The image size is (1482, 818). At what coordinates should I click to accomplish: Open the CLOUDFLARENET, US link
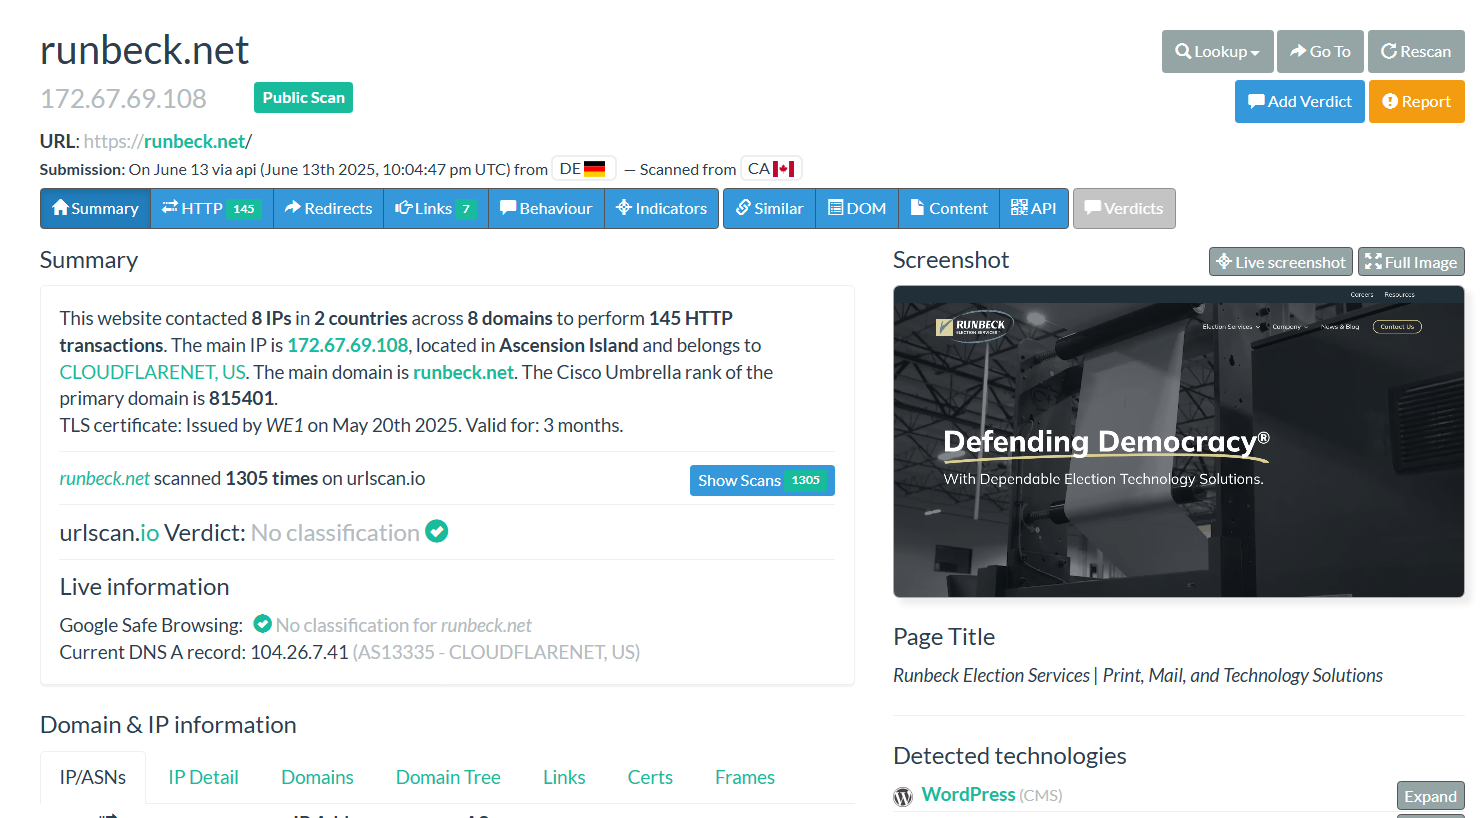click(153, 372)
